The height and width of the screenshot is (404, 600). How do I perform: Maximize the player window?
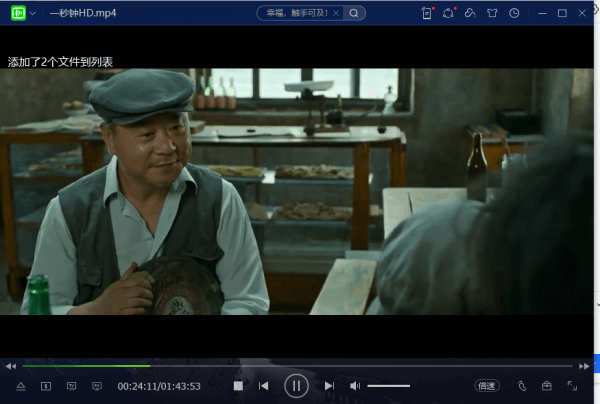coord(562,13)
